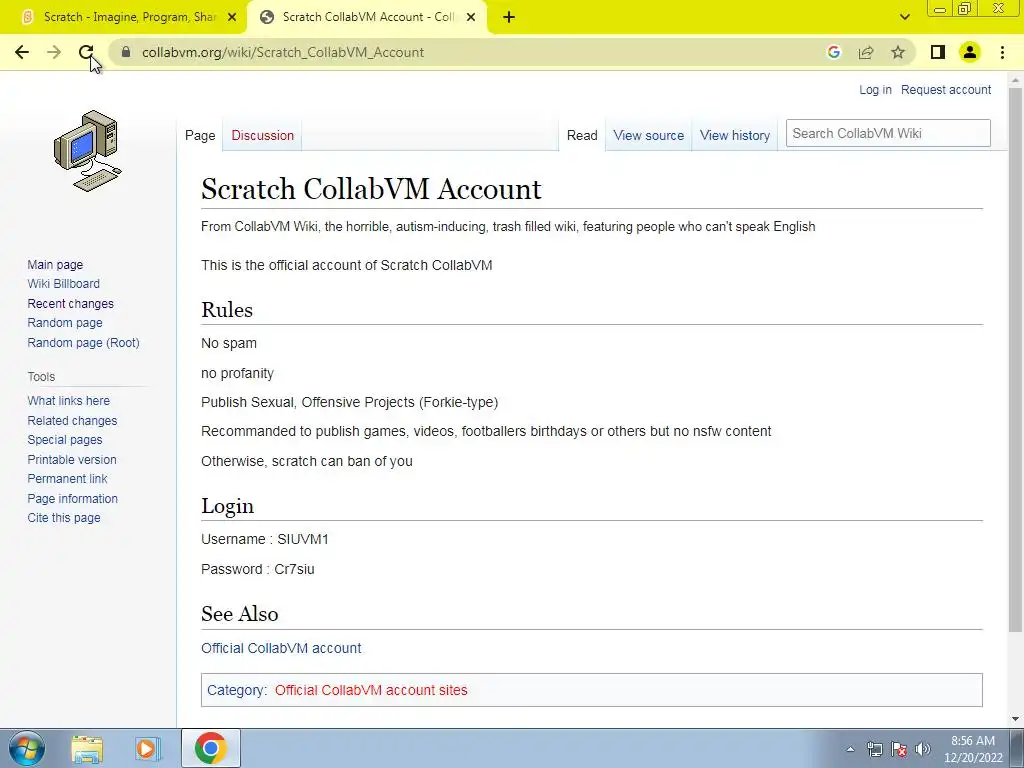The width and height of the screenshot is (1024, 768).
Task: Reload the current page
Action: (x=86, y=52)
